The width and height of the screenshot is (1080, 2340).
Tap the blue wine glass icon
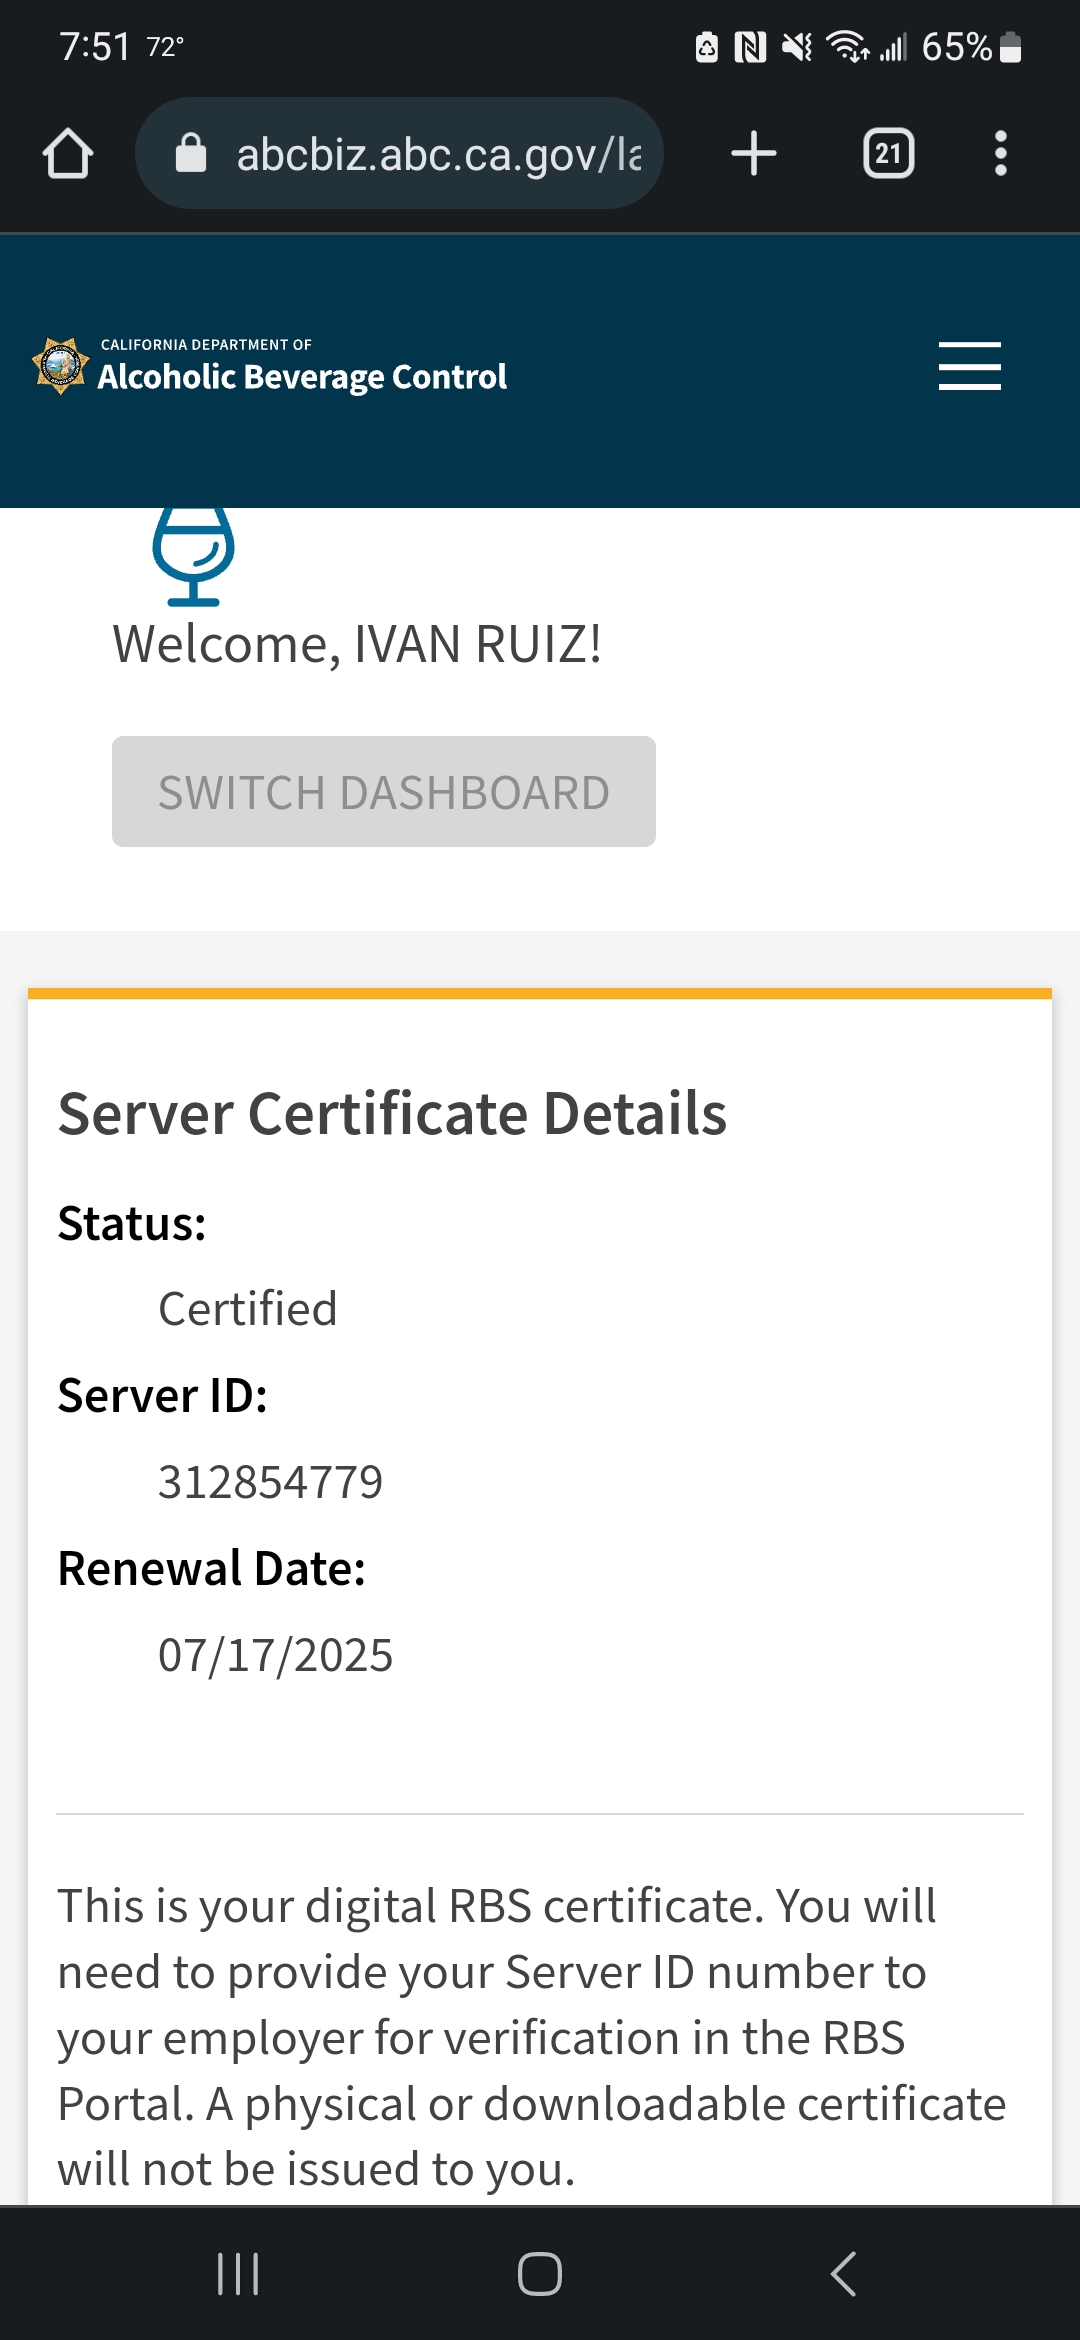tap(193, 555)
